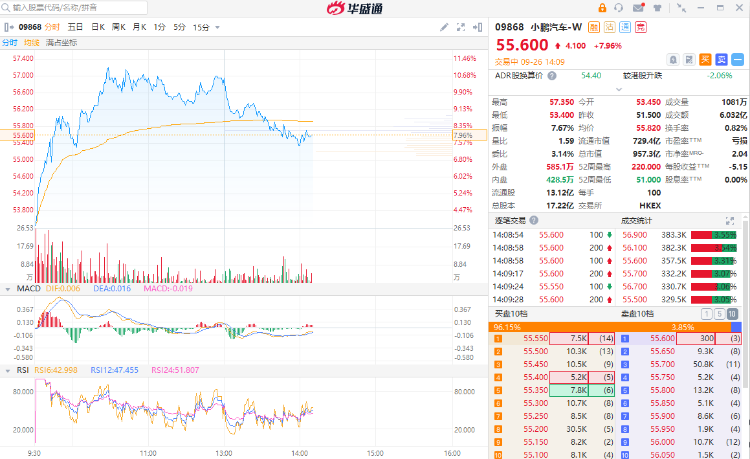Toggle the 均线 average line overlay

tap(32, 42)
